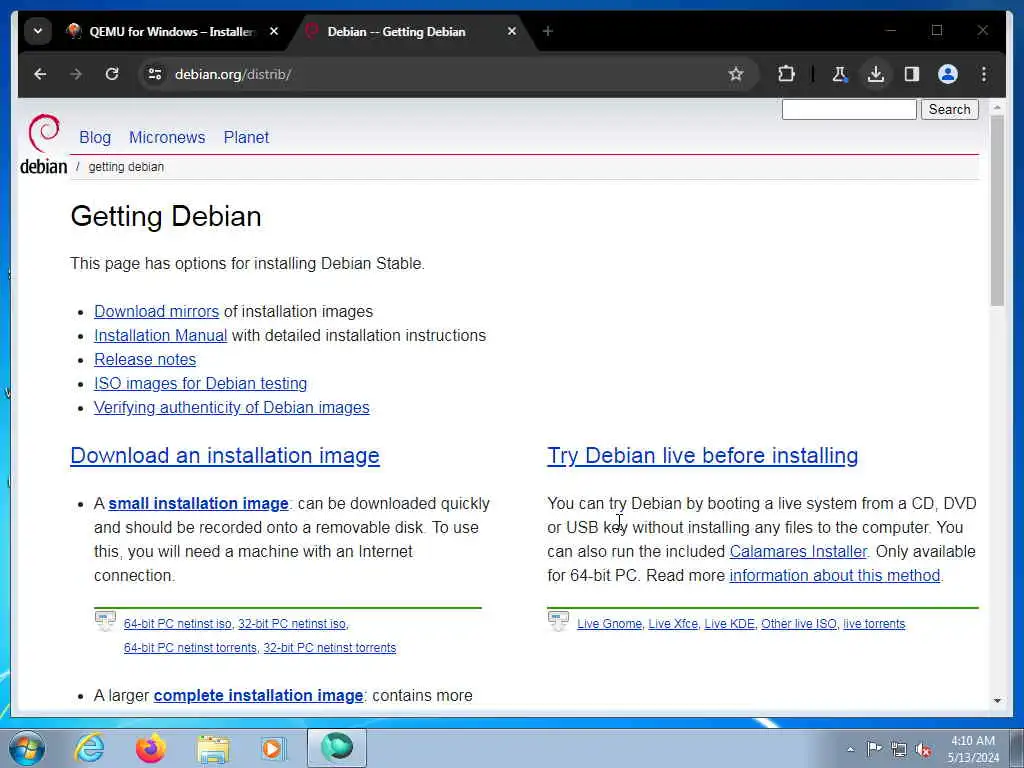This screenshot has height=768, width=1024.
Task: Launch Internet Explorer from taskbar
Action: pos(89,748)
